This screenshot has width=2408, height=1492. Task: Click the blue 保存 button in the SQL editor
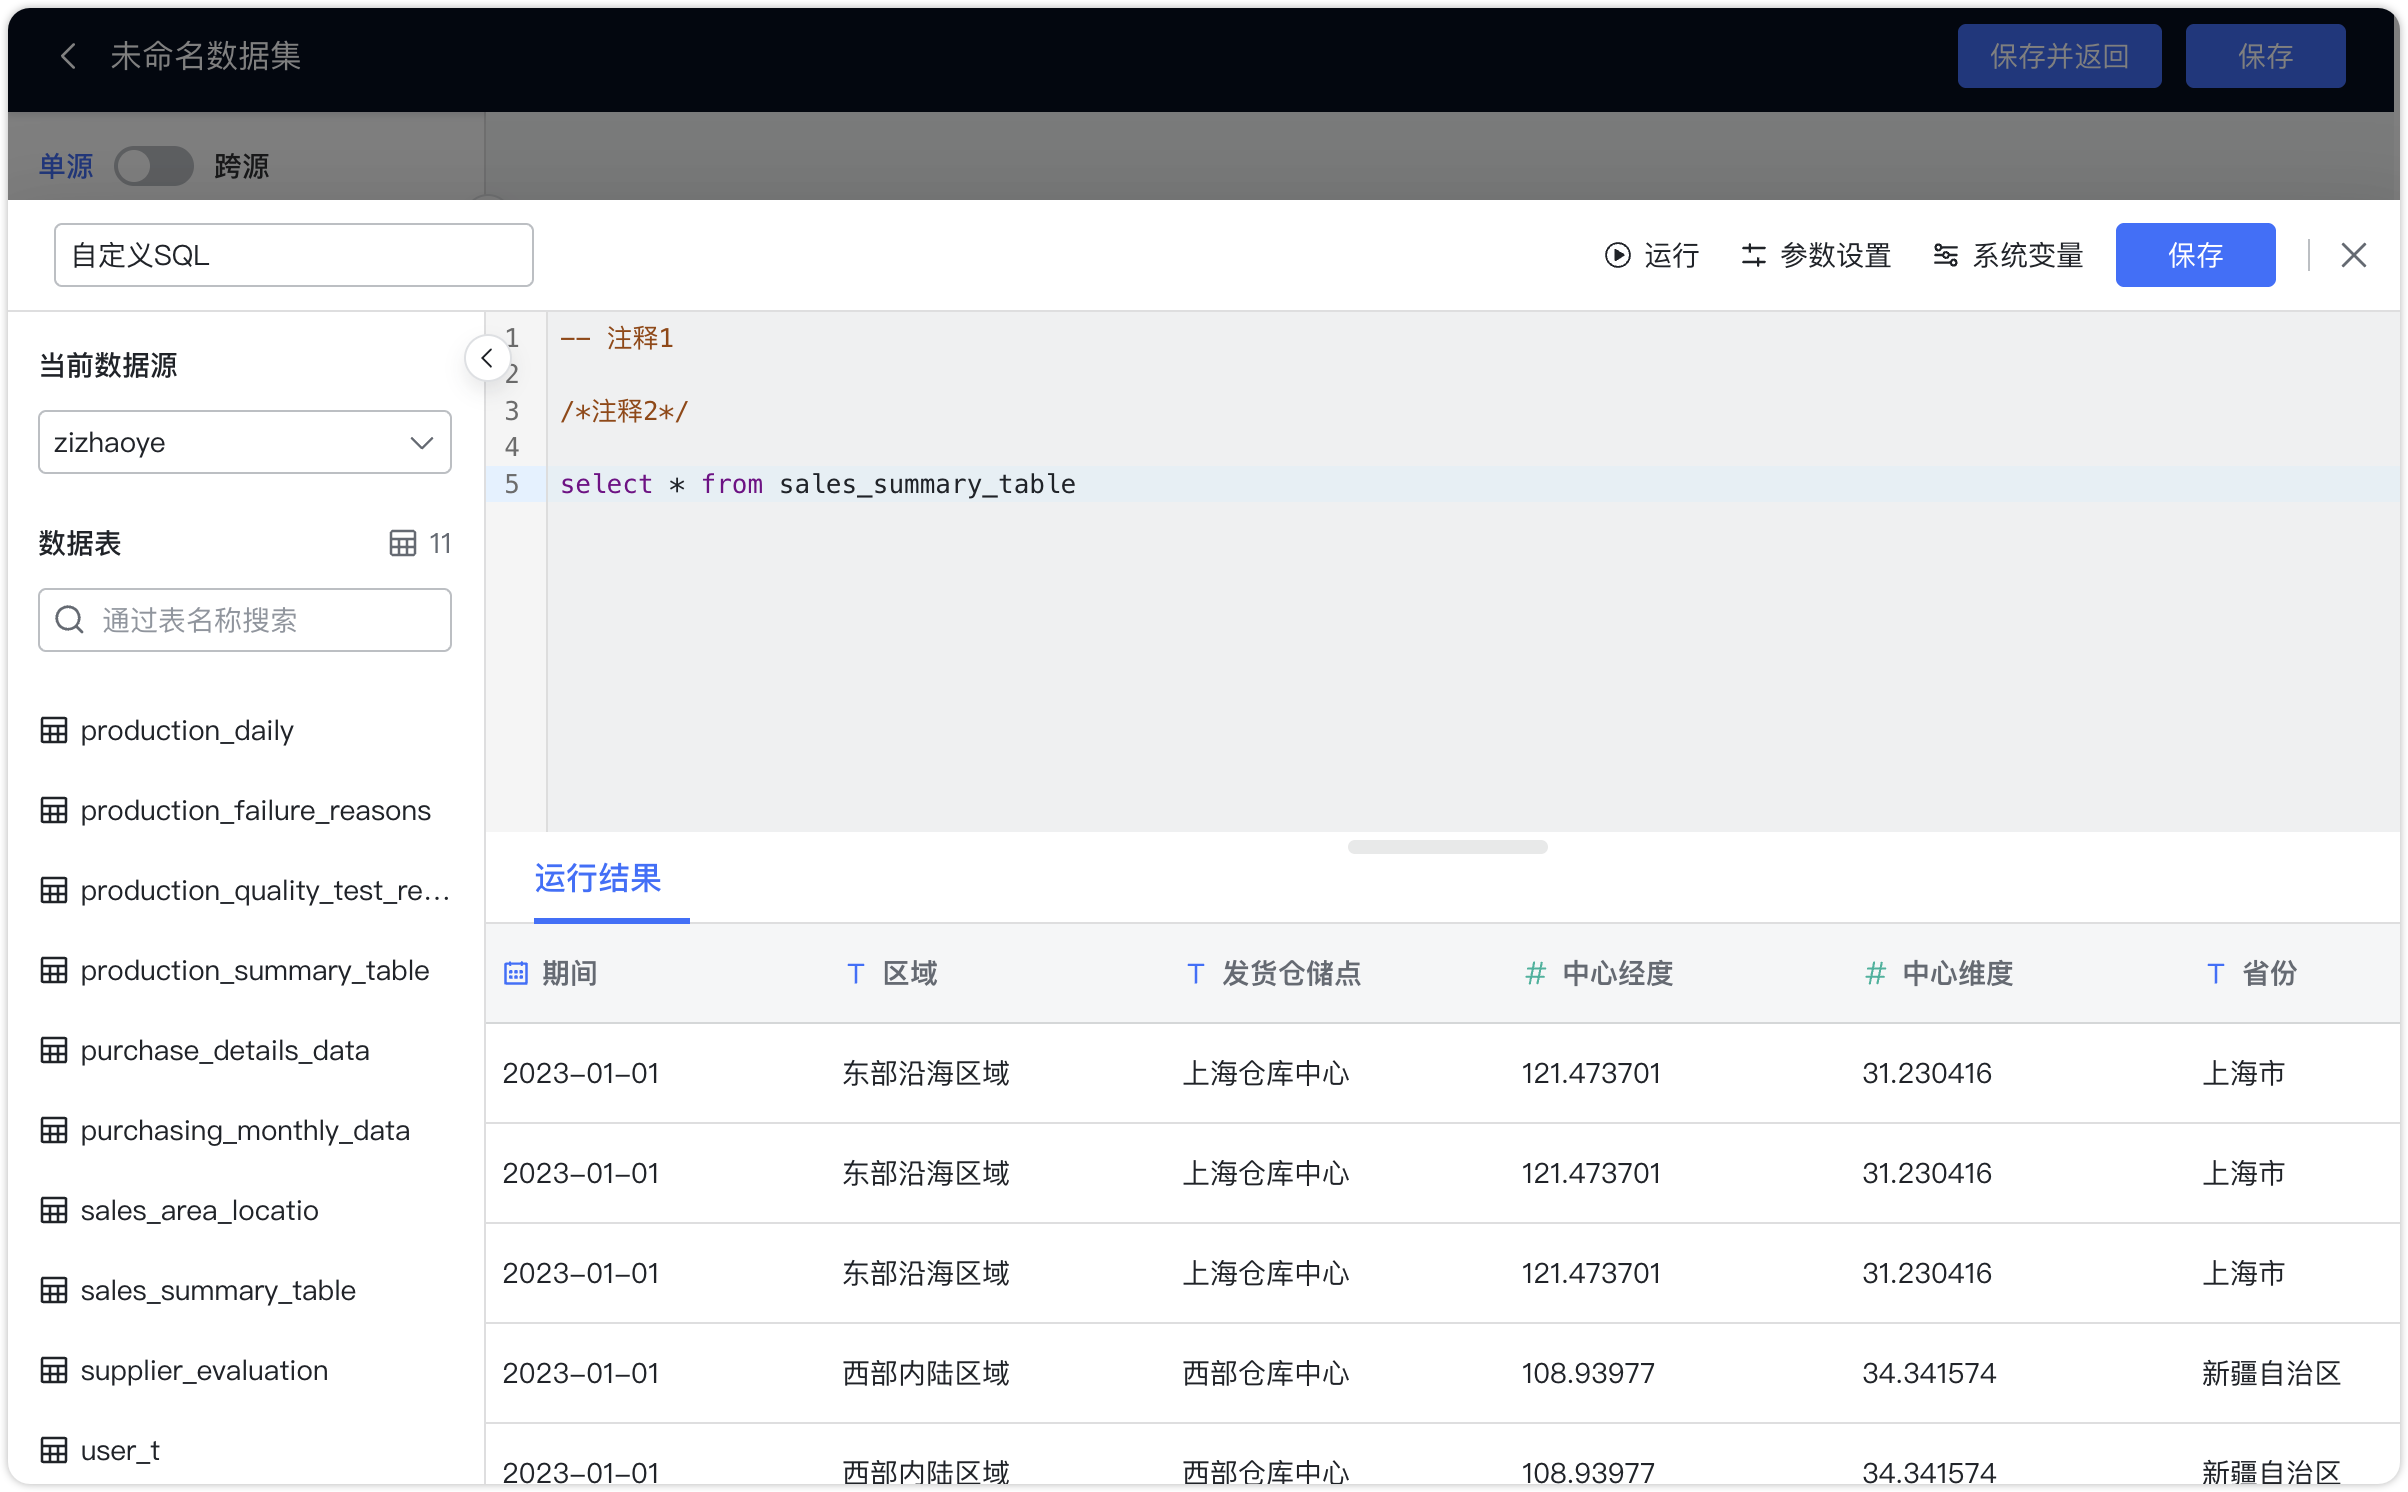[2195, 255]
